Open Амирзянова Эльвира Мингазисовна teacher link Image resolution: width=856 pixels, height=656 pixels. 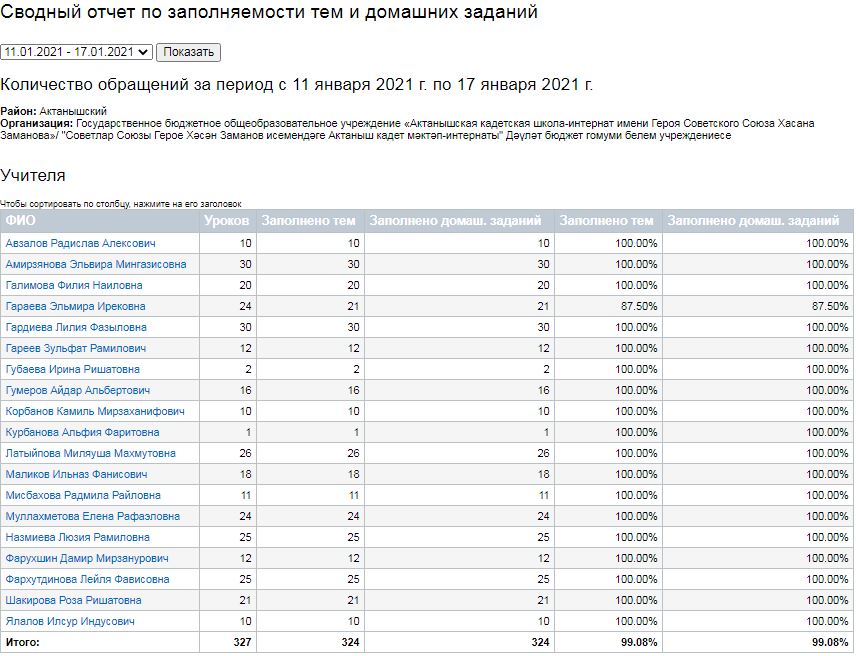pos(95,264)
